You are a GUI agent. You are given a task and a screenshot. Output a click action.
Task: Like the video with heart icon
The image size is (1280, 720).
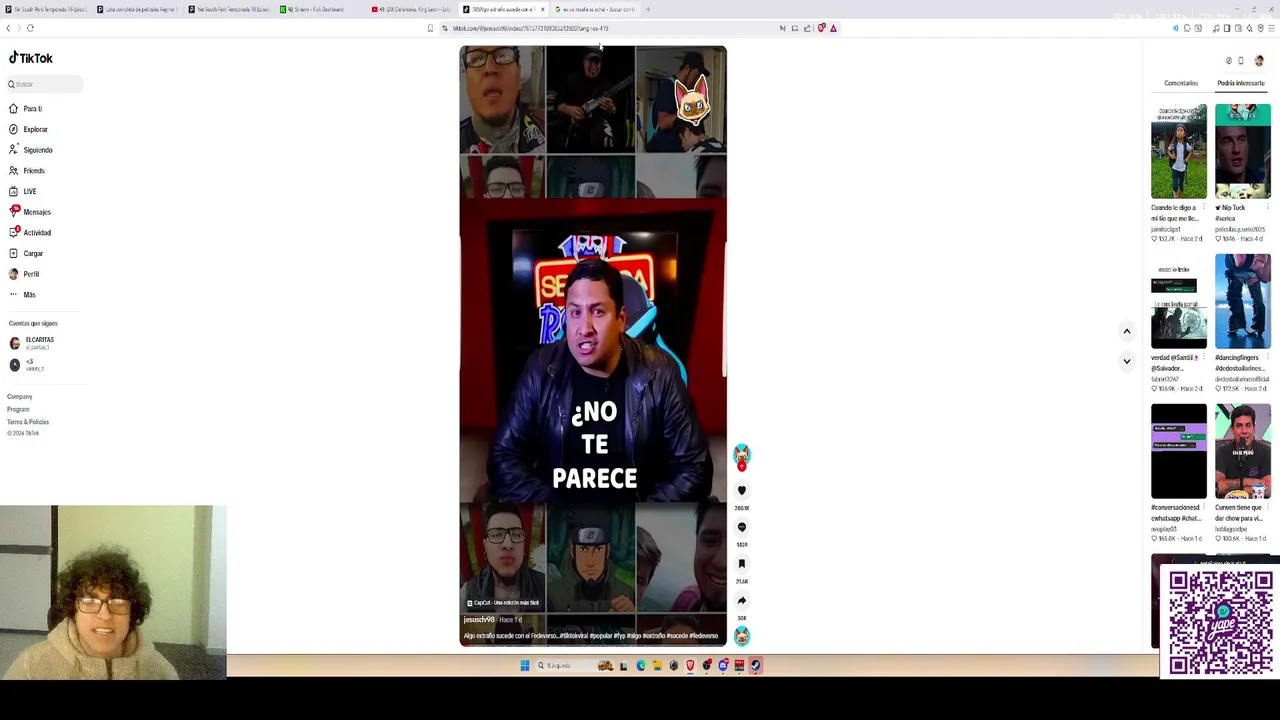point(741,490)
